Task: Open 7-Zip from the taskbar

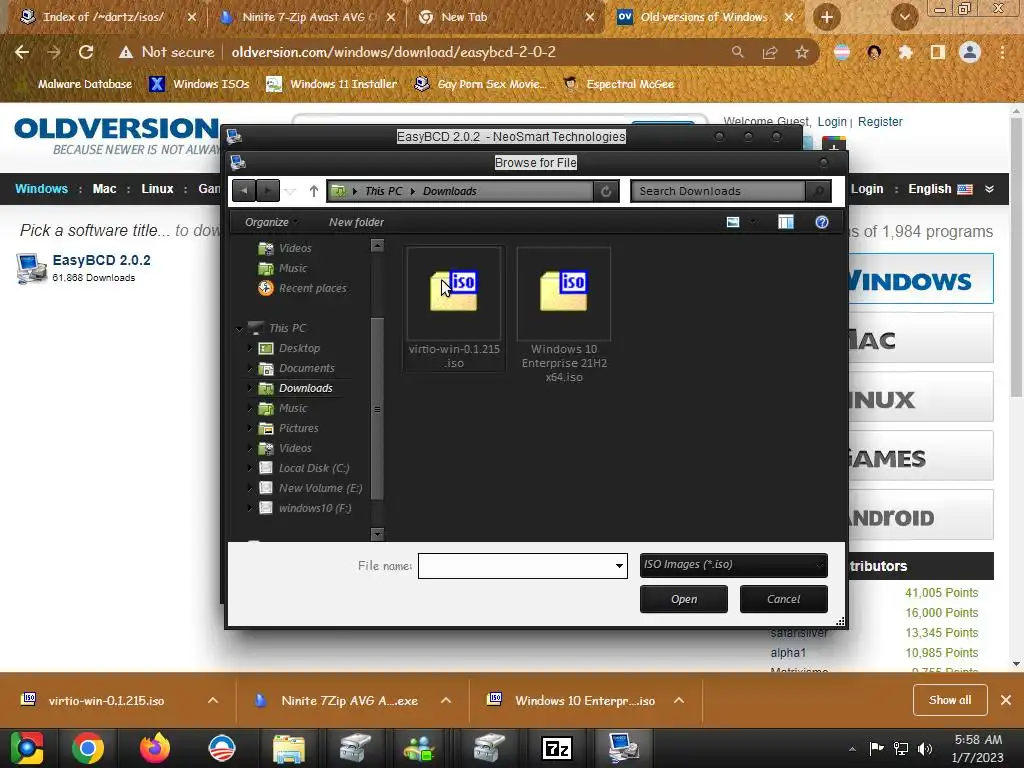Action: click(x=556, y=748)
